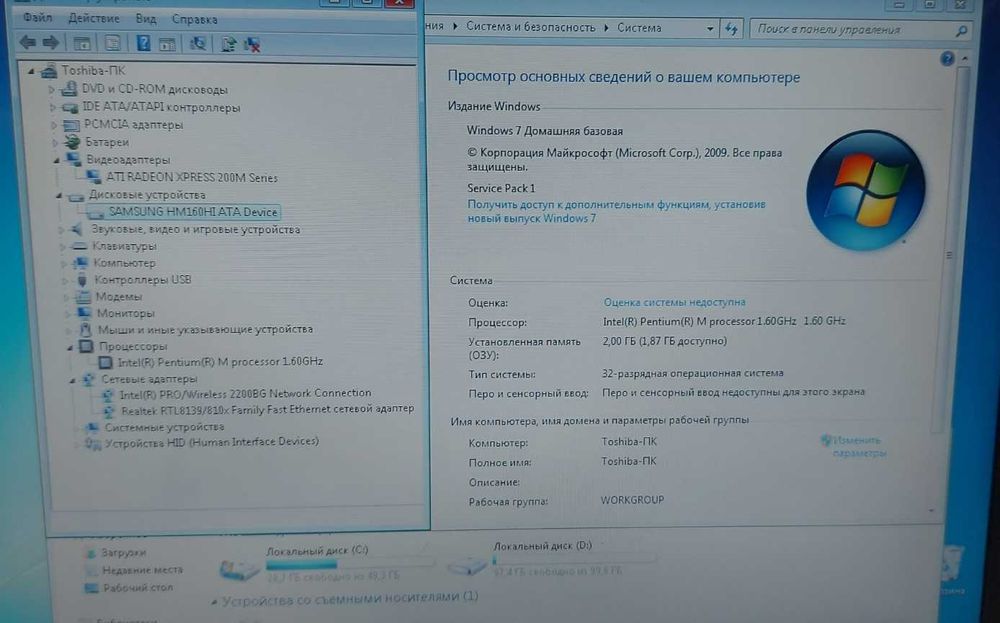
Task: Uninstall device toolbar icon with red X
Action: pos(252,45)
